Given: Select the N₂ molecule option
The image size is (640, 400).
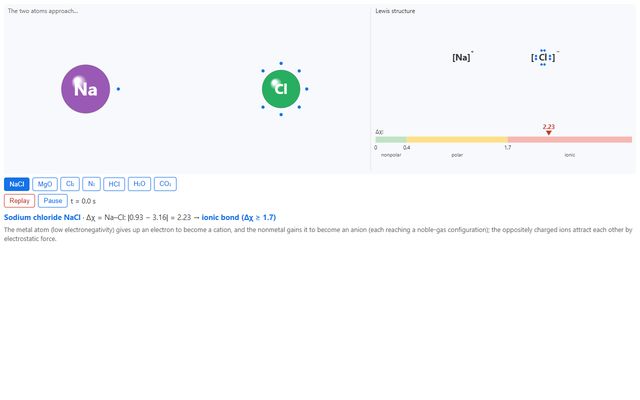Looking at the screenshot, I should coord(91,184).
